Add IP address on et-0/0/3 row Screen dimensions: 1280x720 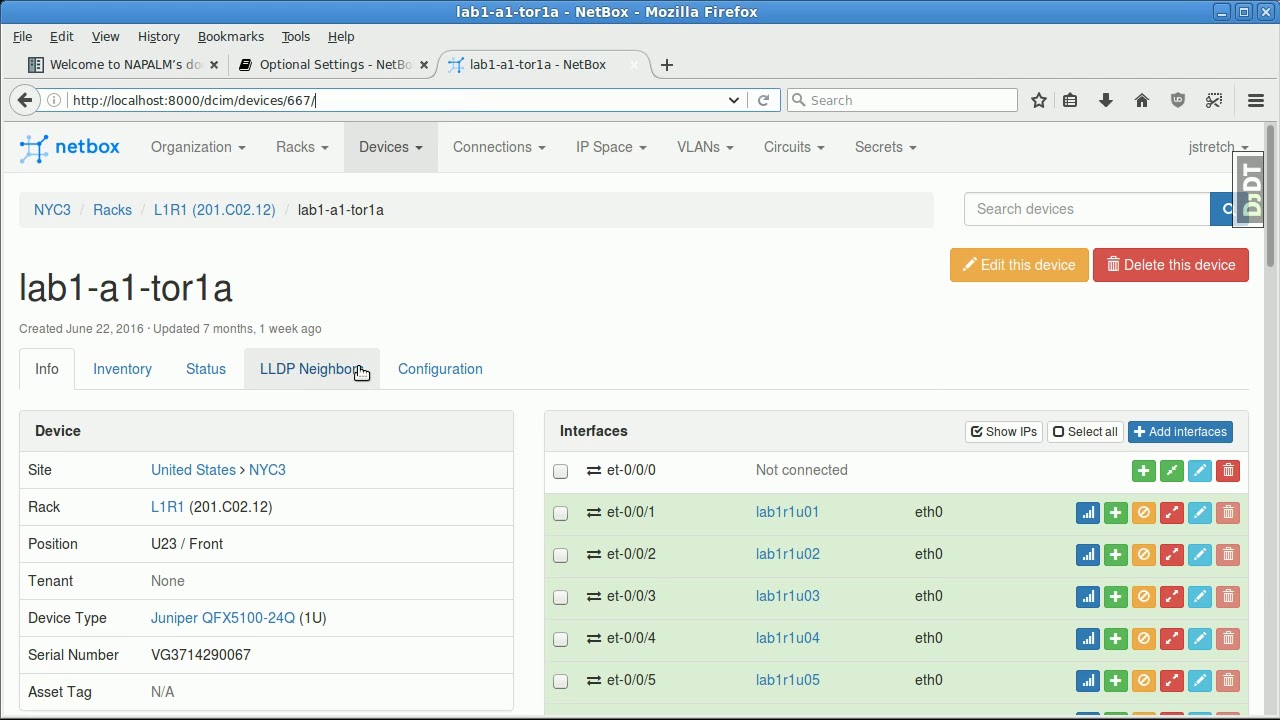(x=1115, y=596)
